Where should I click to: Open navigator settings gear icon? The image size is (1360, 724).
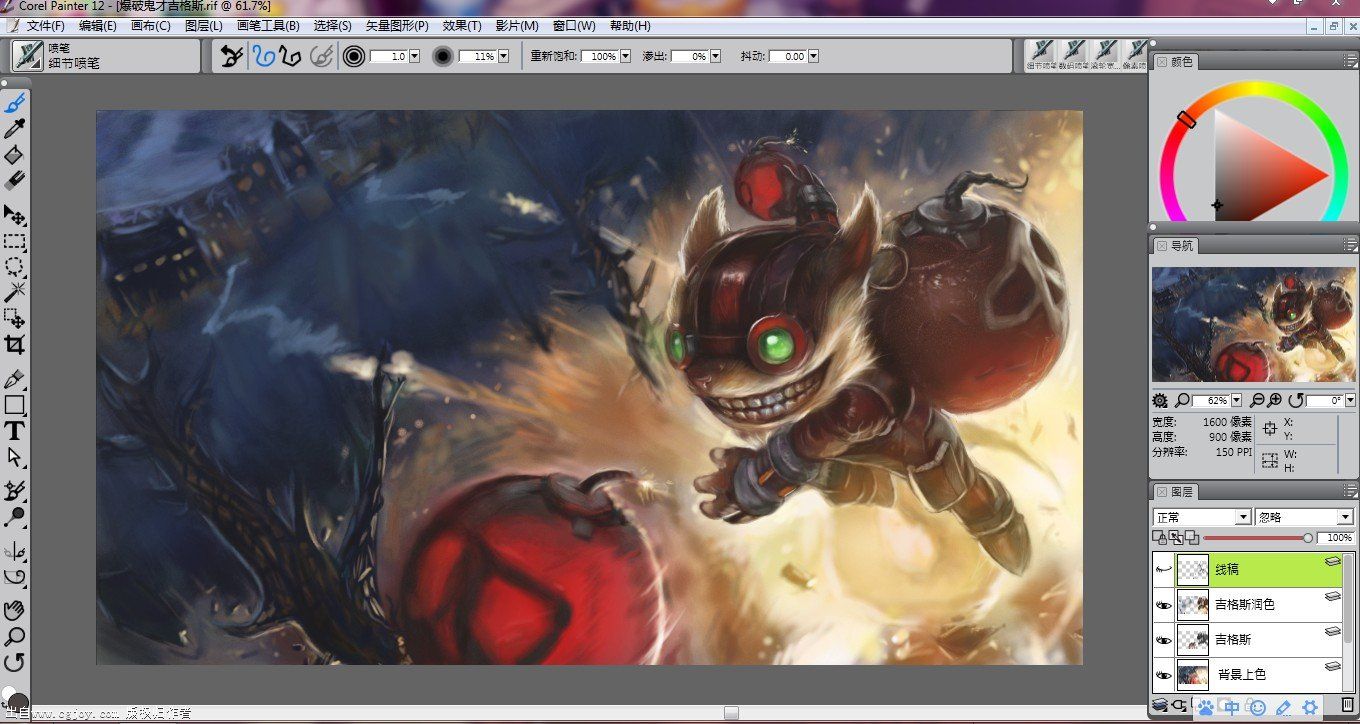pos(1160,400)
